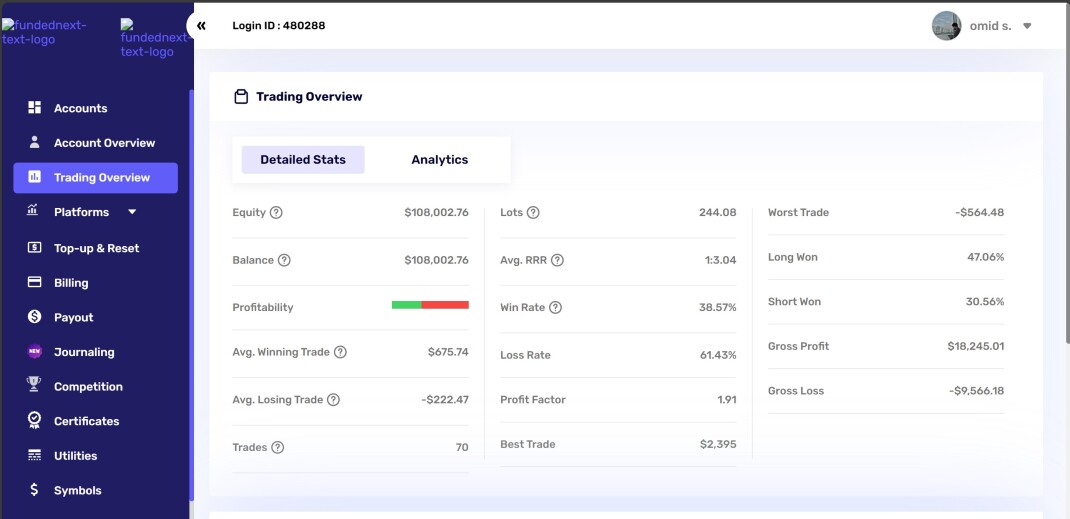1070x519 pixels.
Task: Open Top-up & Reset page
Action: (x=96, y=248)
